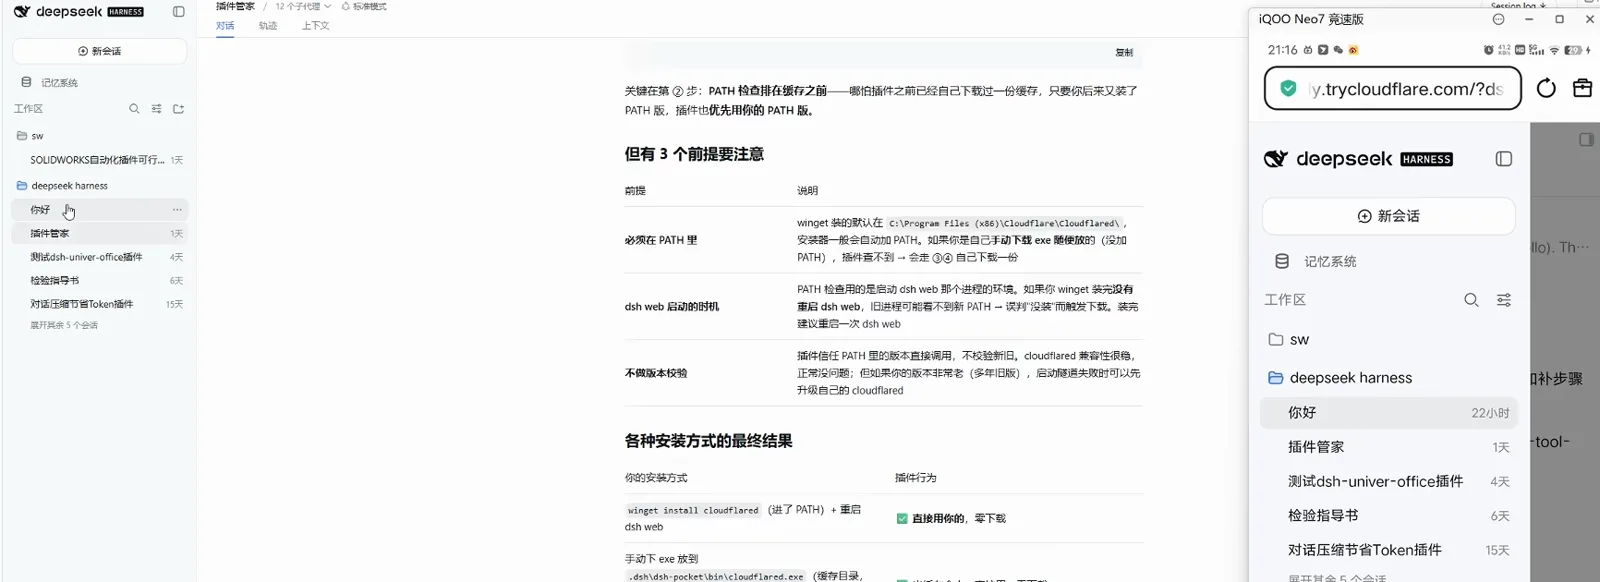
Task: Switch to the 对话 tab
Action: (225, 26)
